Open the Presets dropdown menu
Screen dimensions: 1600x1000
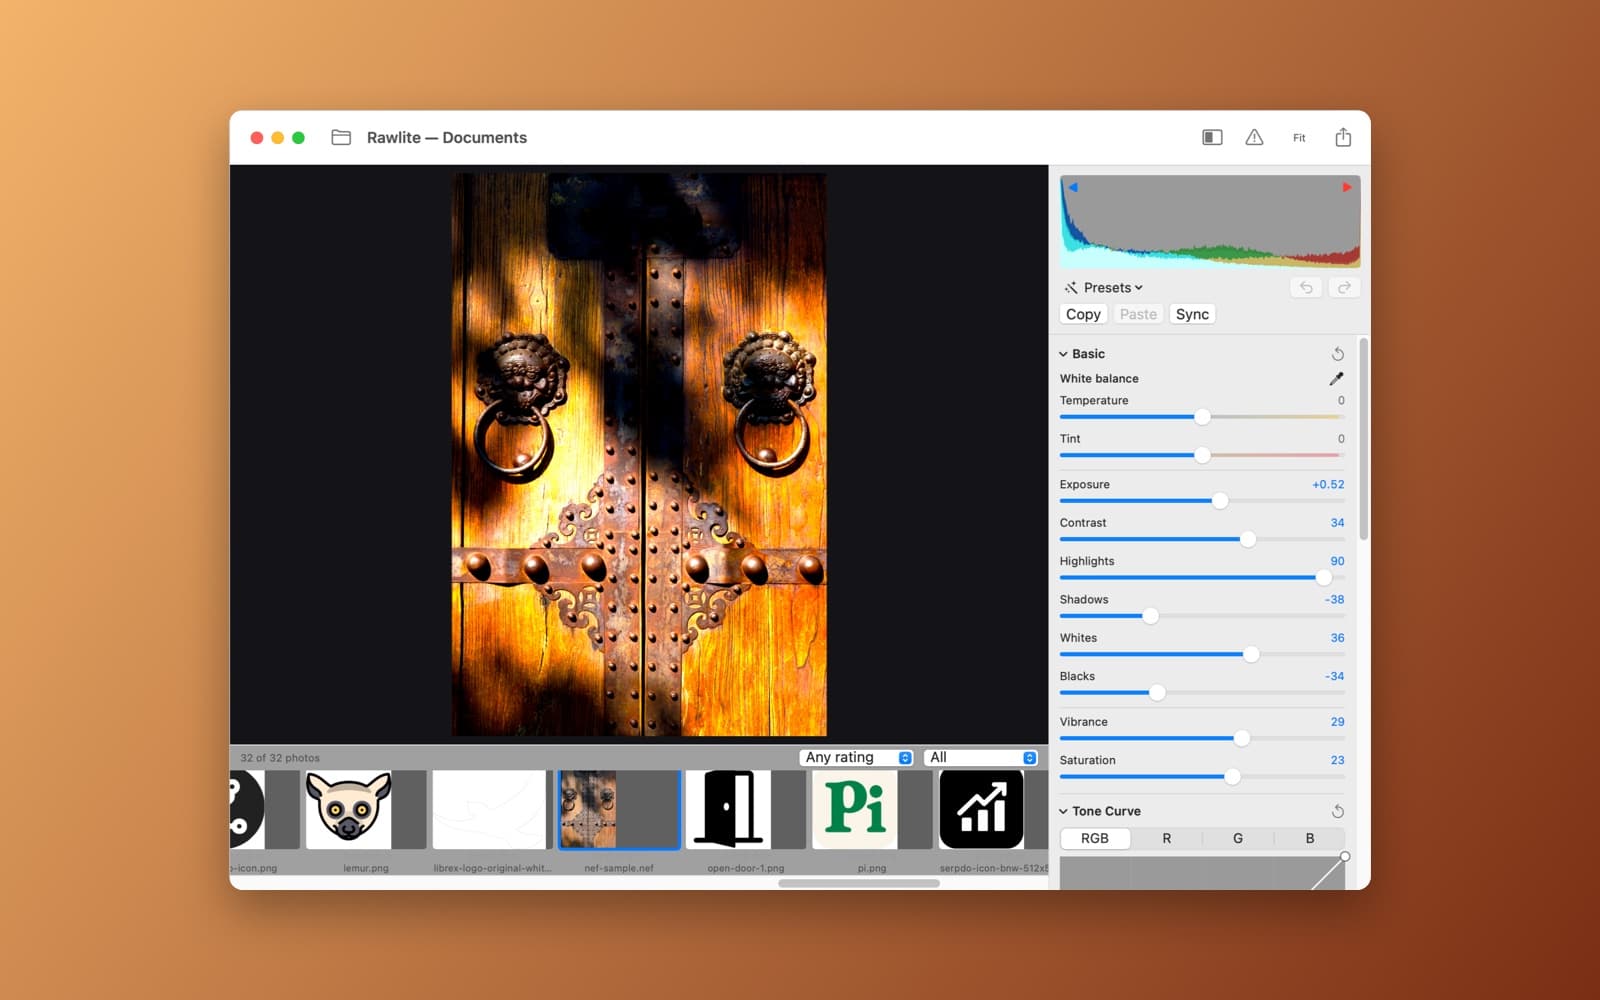(1113, 288)
